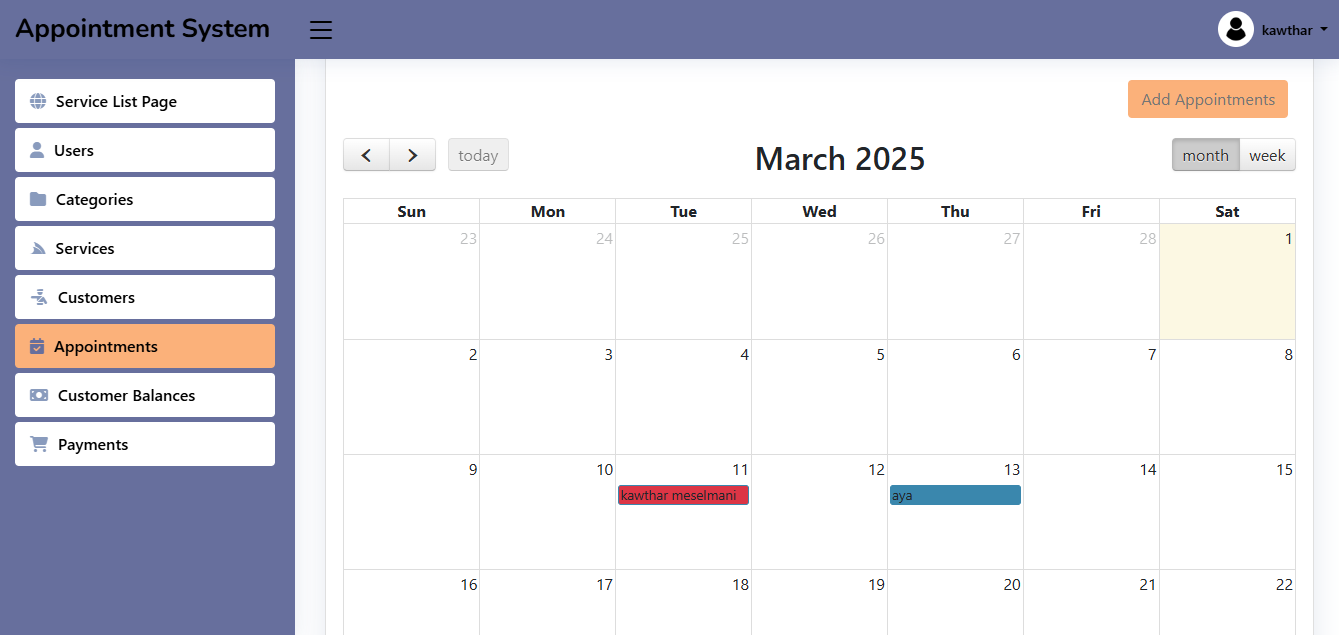The width and height of the screenshot is (1339, 635).
Task: Click the money icon beside Customer Balances
Action: [39, 395]
